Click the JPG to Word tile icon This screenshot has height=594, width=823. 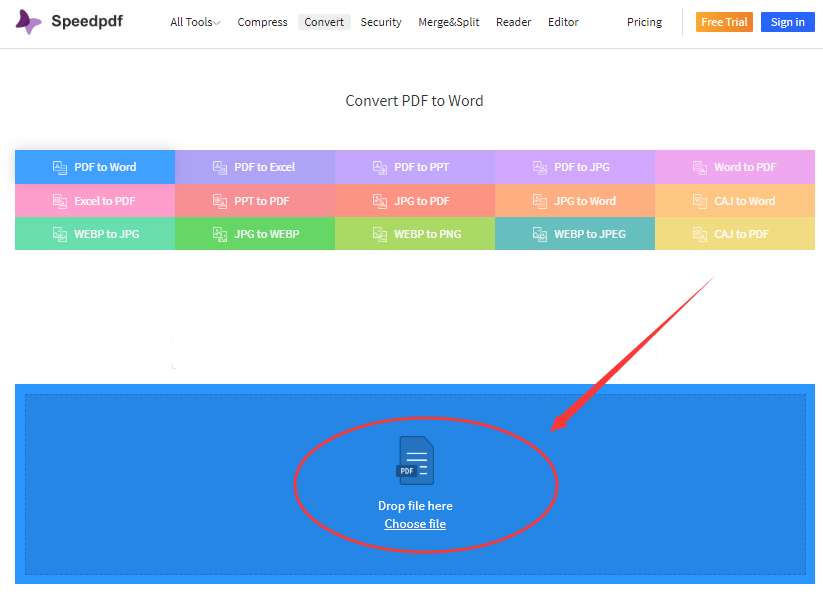540,201
